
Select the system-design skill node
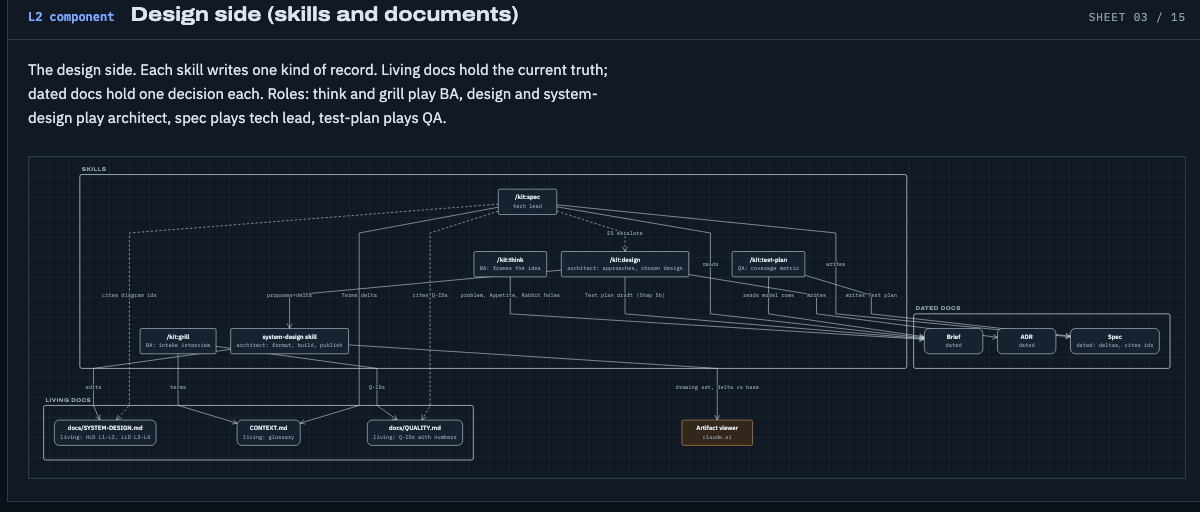click(289, 341)
